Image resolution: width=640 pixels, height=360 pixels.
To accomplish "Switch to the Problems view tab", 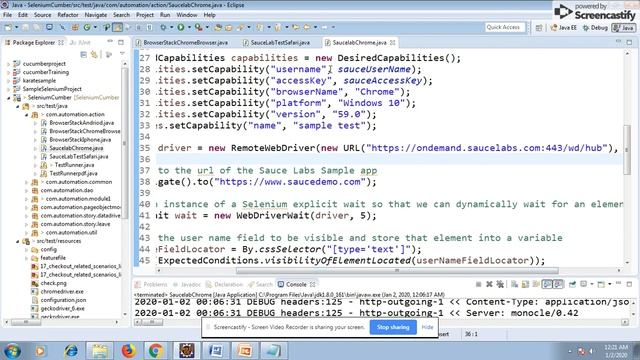I will 155,284.
